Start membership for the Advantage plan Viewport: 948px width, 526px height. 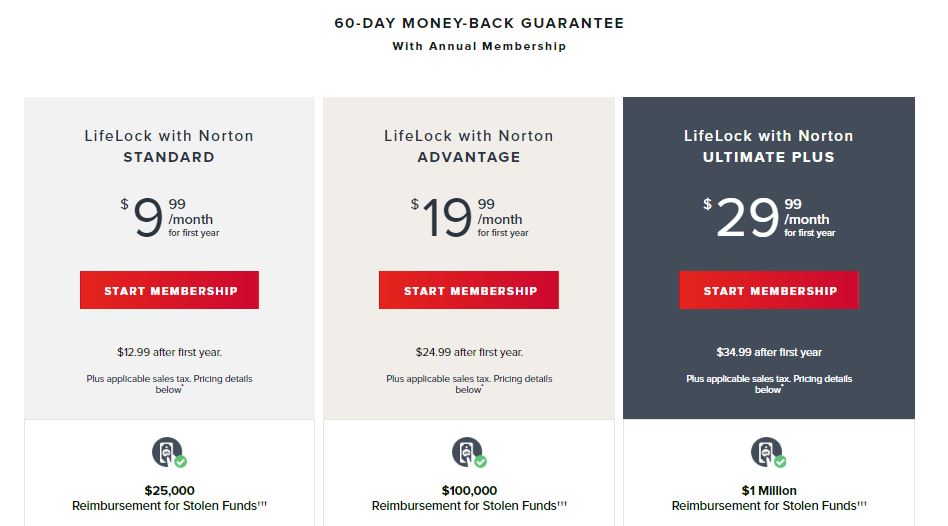click(x=469, y=290)
